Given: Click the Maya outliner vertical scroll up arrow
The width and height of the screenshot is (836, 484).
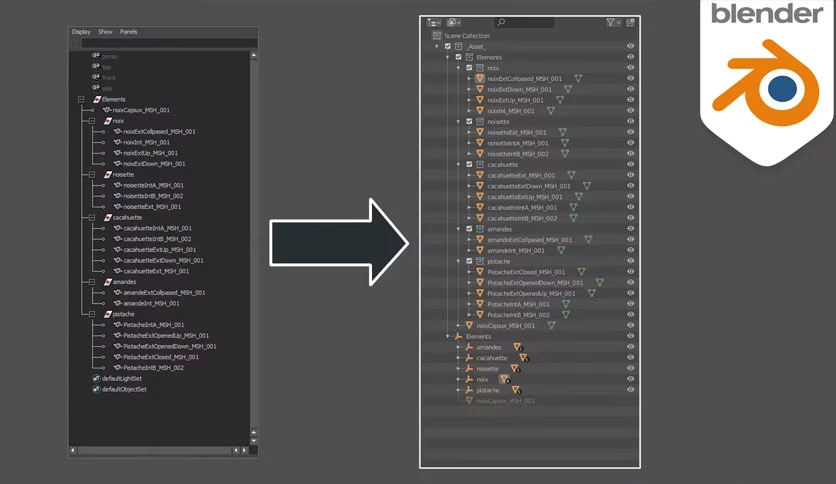Looking at the screenshot, I should [253, 55].
